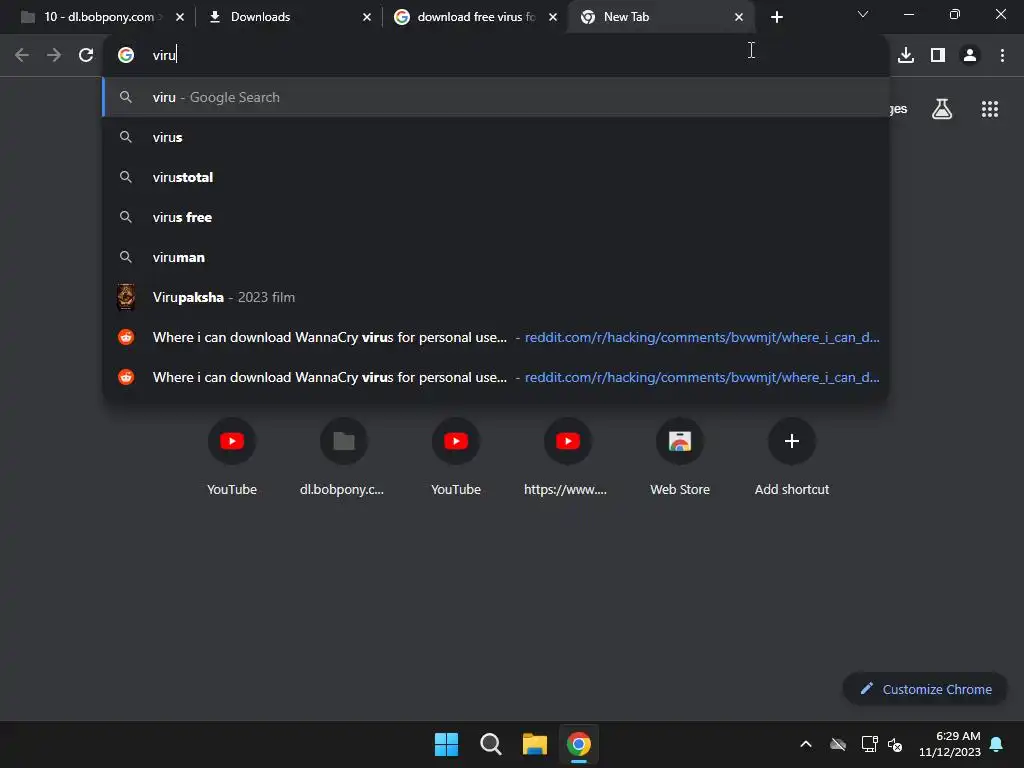Expand the tab search chevron

click(x=863, y=14)
